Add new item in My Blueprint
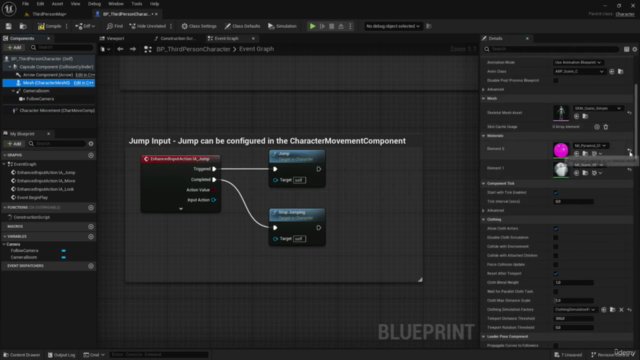Image resolution: width=640 pixels, height=360 pixels. click(x=14, y=144)
